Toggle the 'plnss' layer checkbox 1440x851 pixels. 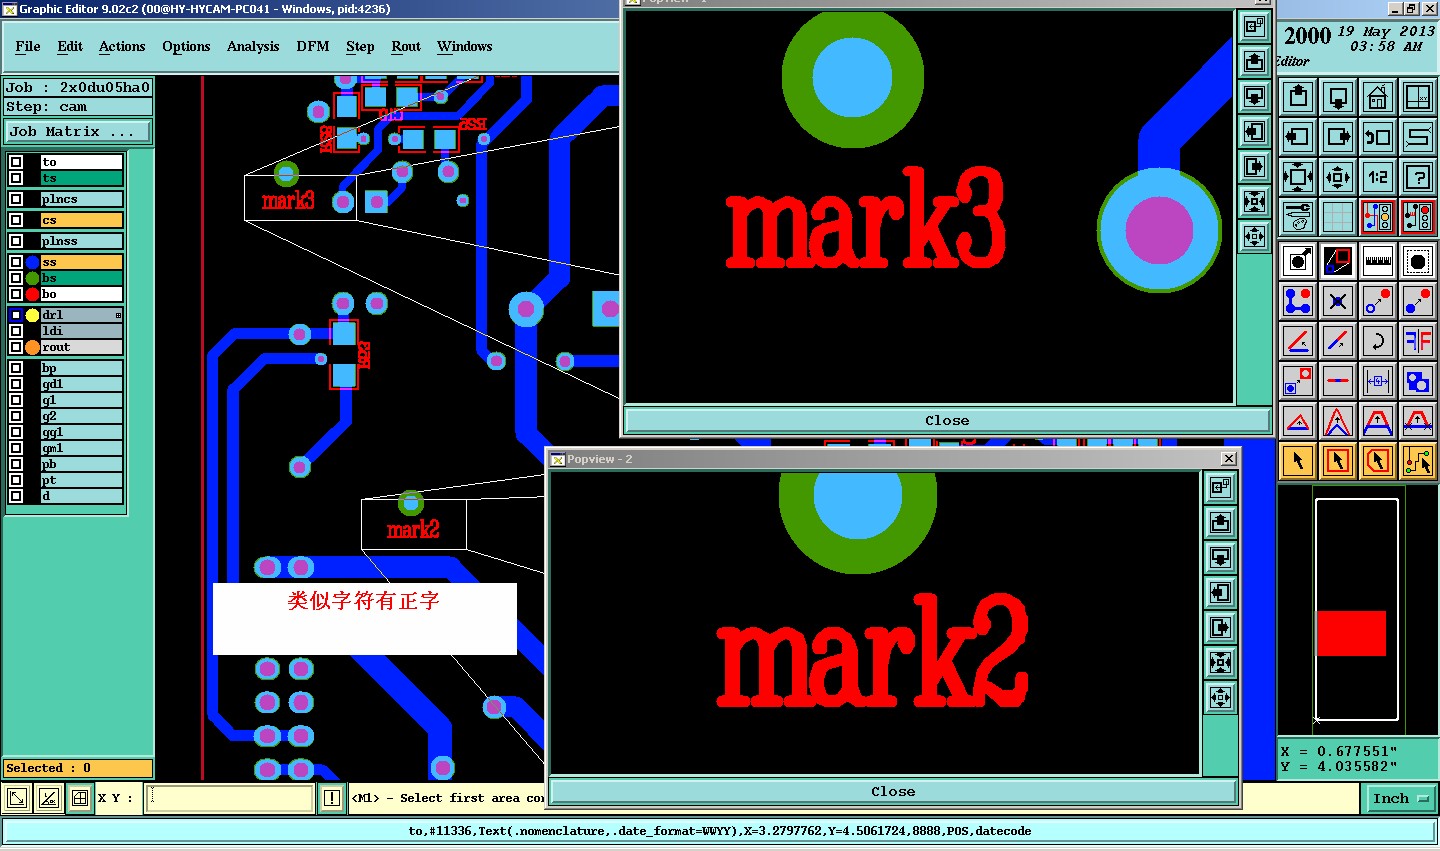16,241
